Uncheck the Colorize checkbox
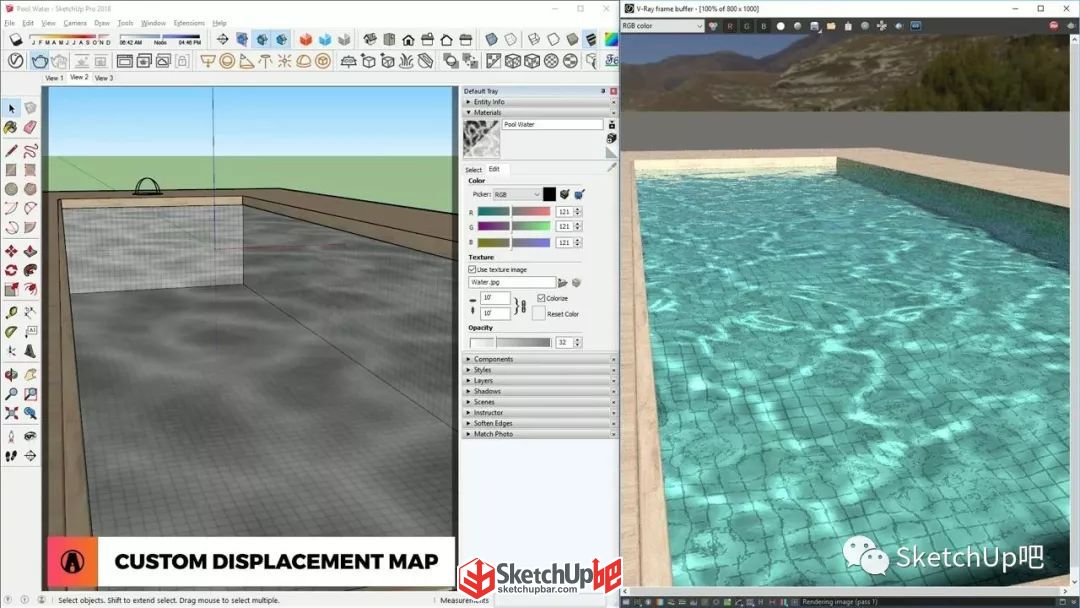 coord(541,297)
